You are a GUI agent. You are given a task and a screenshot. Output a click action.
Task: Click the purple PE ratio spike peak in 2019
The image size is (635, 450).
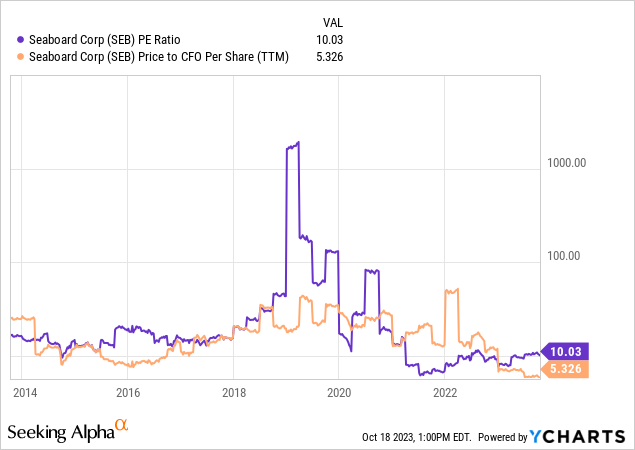(x=298, y=143)
